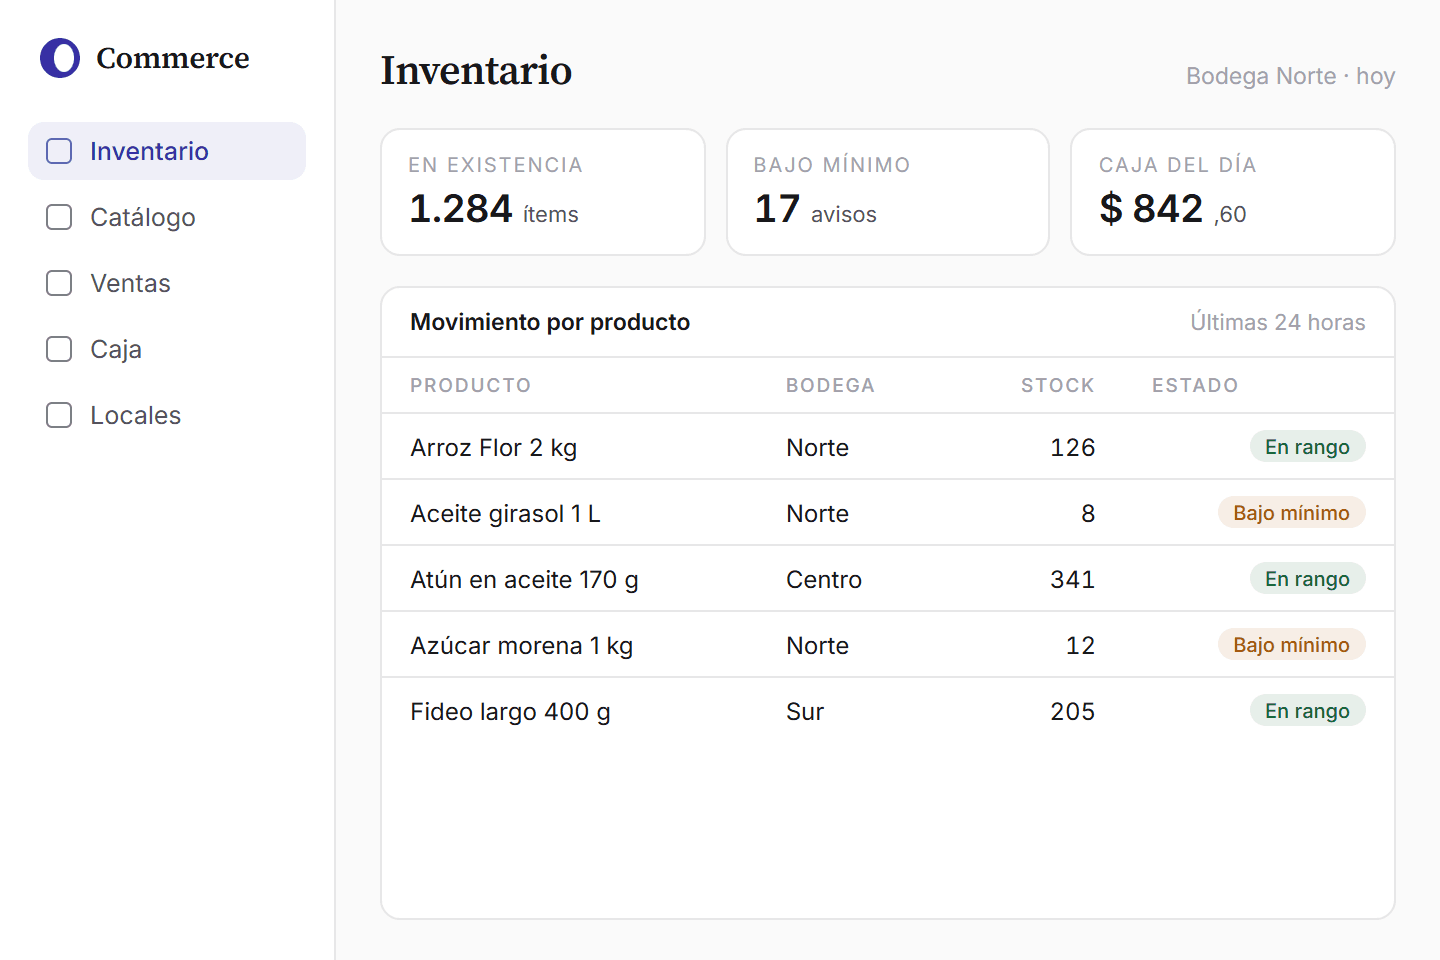Screen dimensions: 1440x960
Task: Sort by the Stock column header
Action: pos(1057,385)
